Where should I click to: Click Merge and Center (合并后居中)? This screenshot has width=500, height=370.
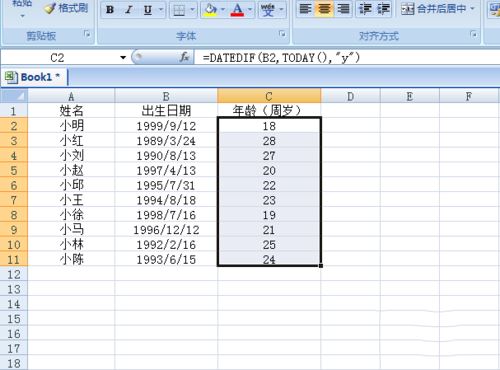click(433, 9)
